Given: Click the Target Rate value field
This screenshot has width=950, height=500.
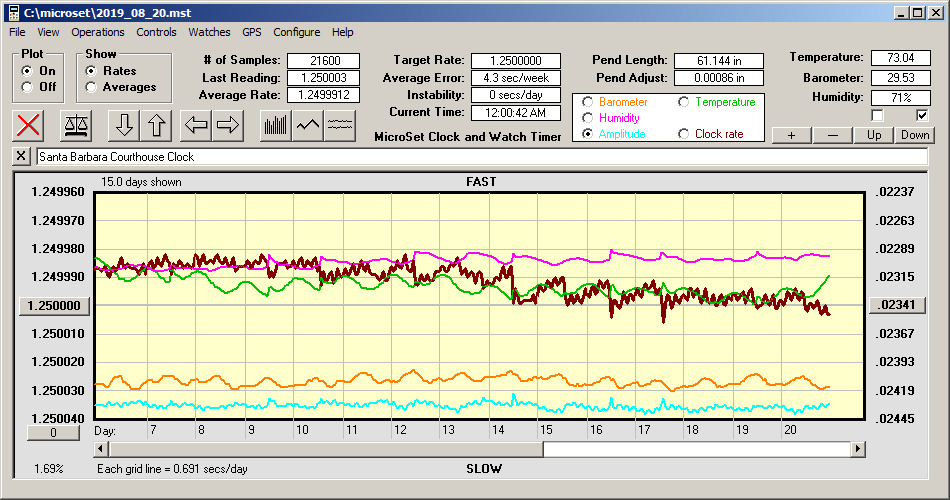Looking at the screenshot, I should 516,61.
